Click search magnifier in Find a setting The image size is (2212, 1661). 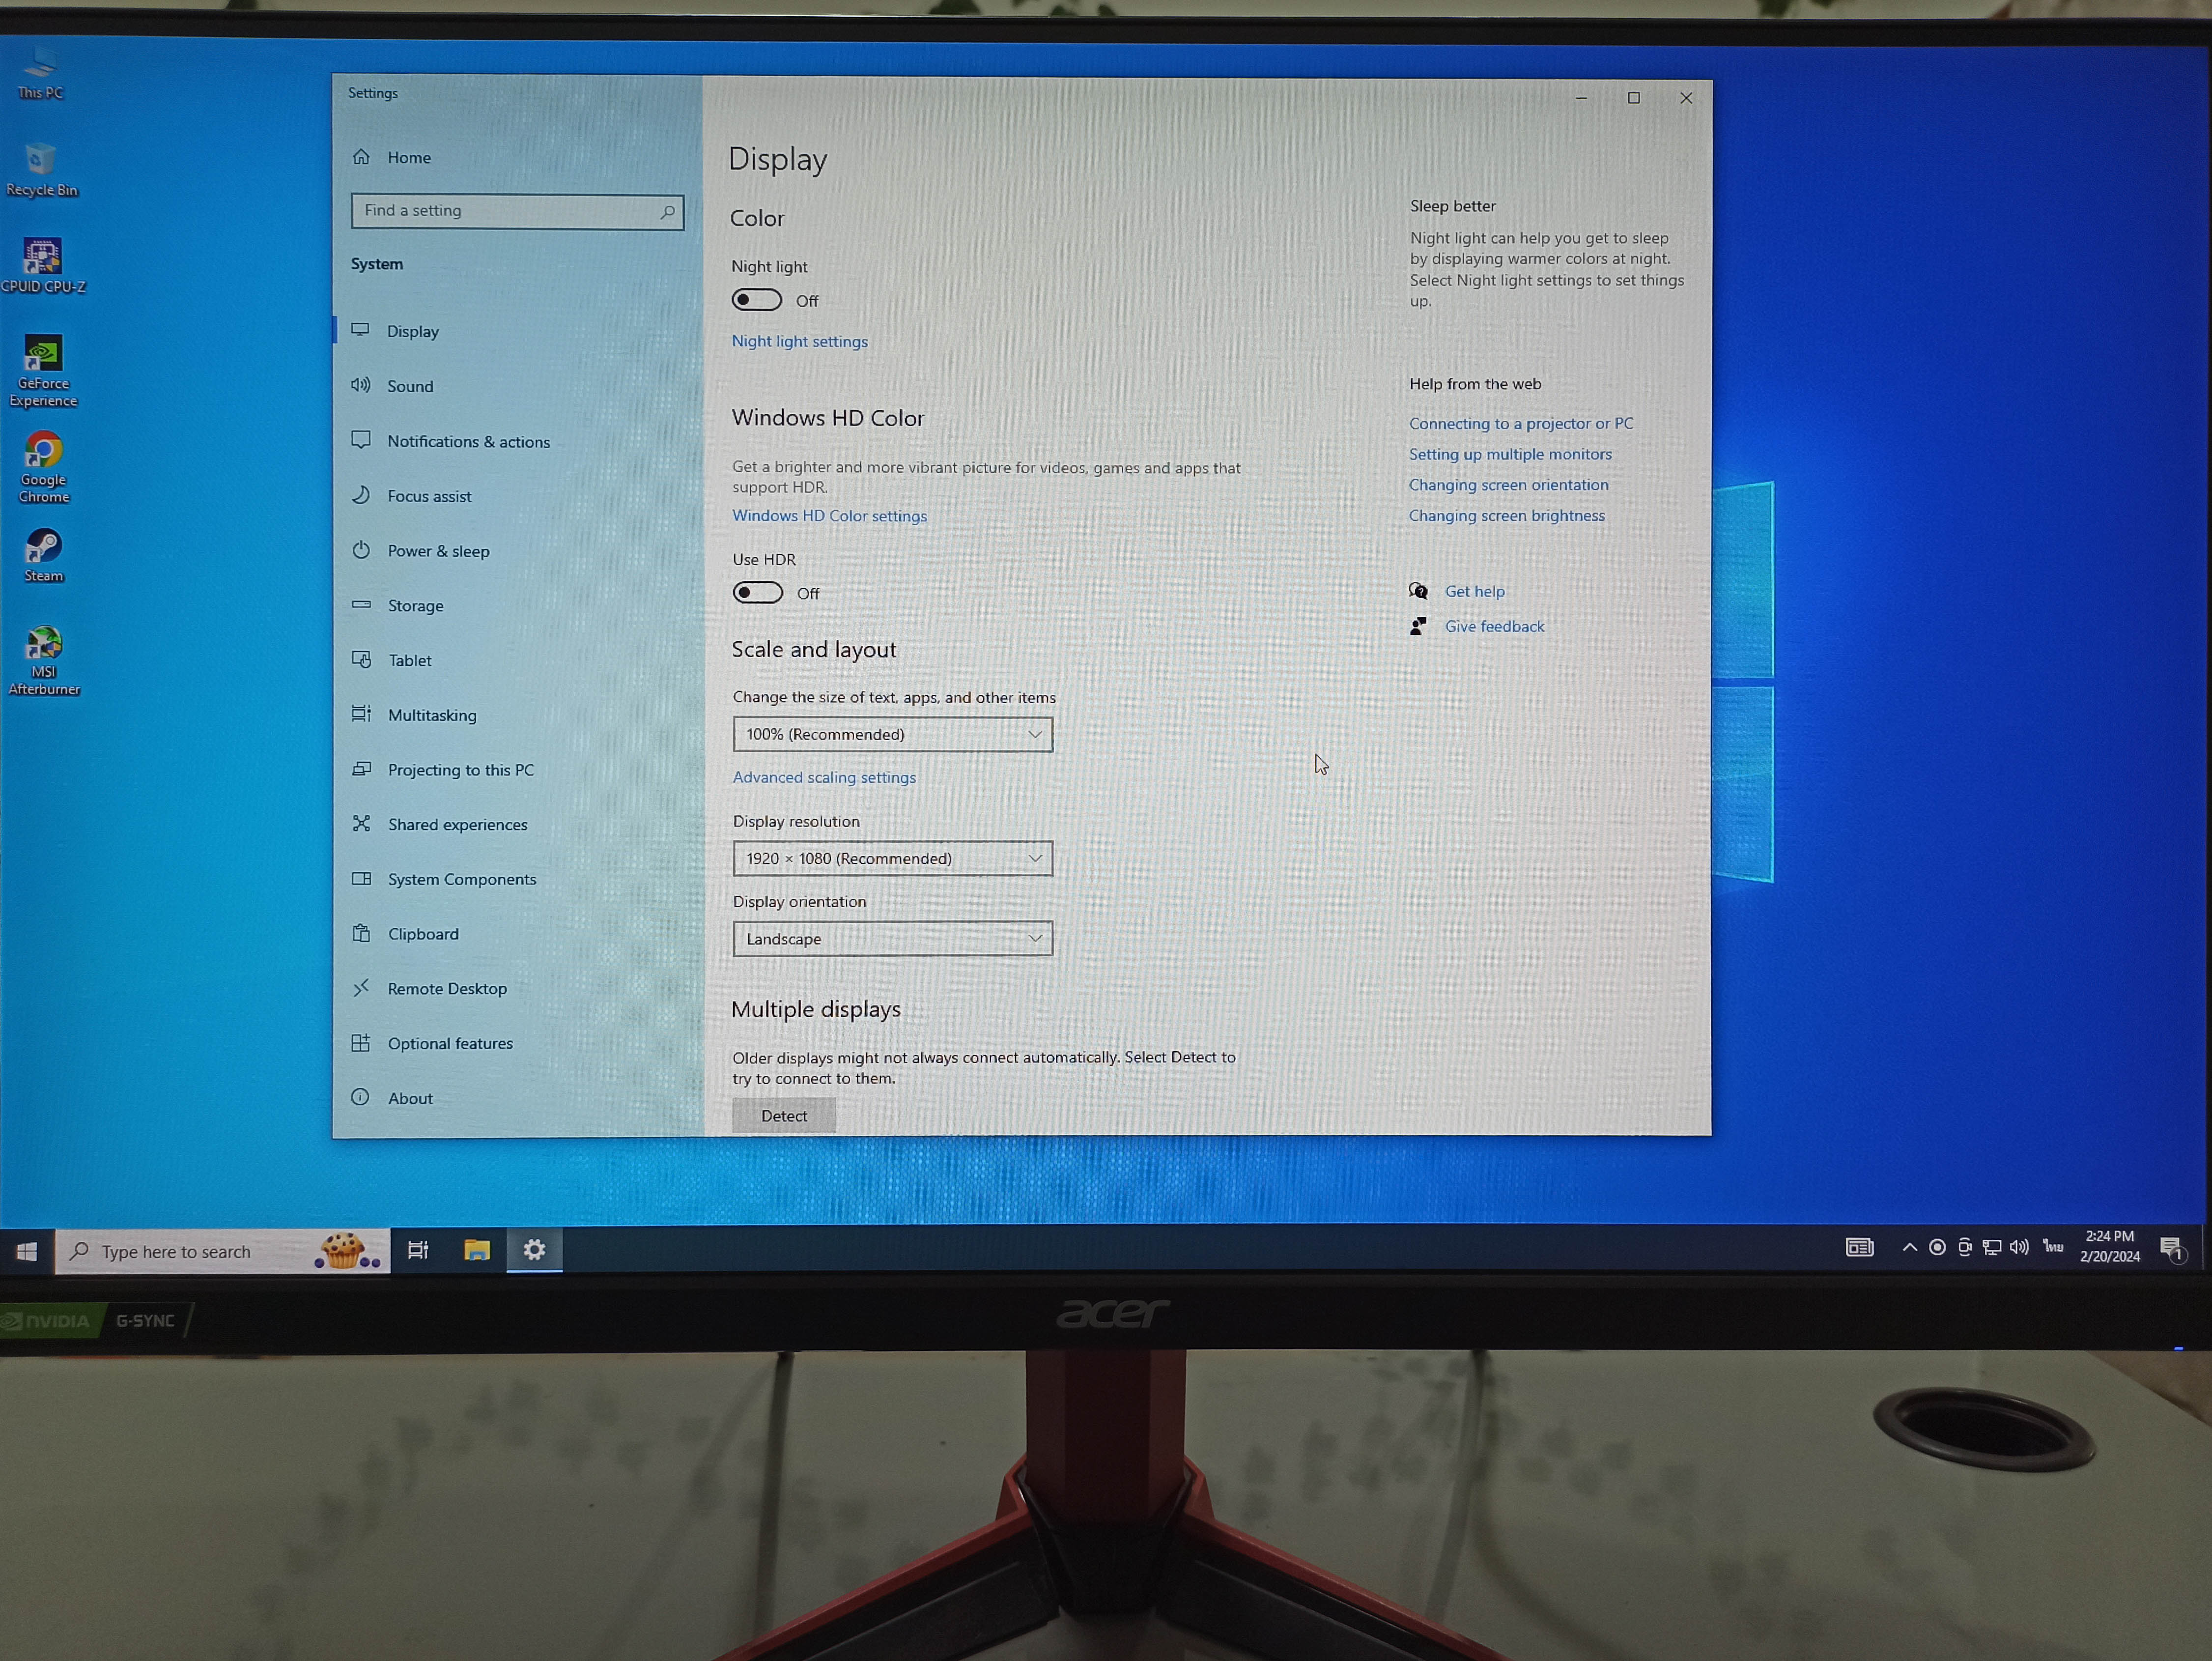coord(667,212)
